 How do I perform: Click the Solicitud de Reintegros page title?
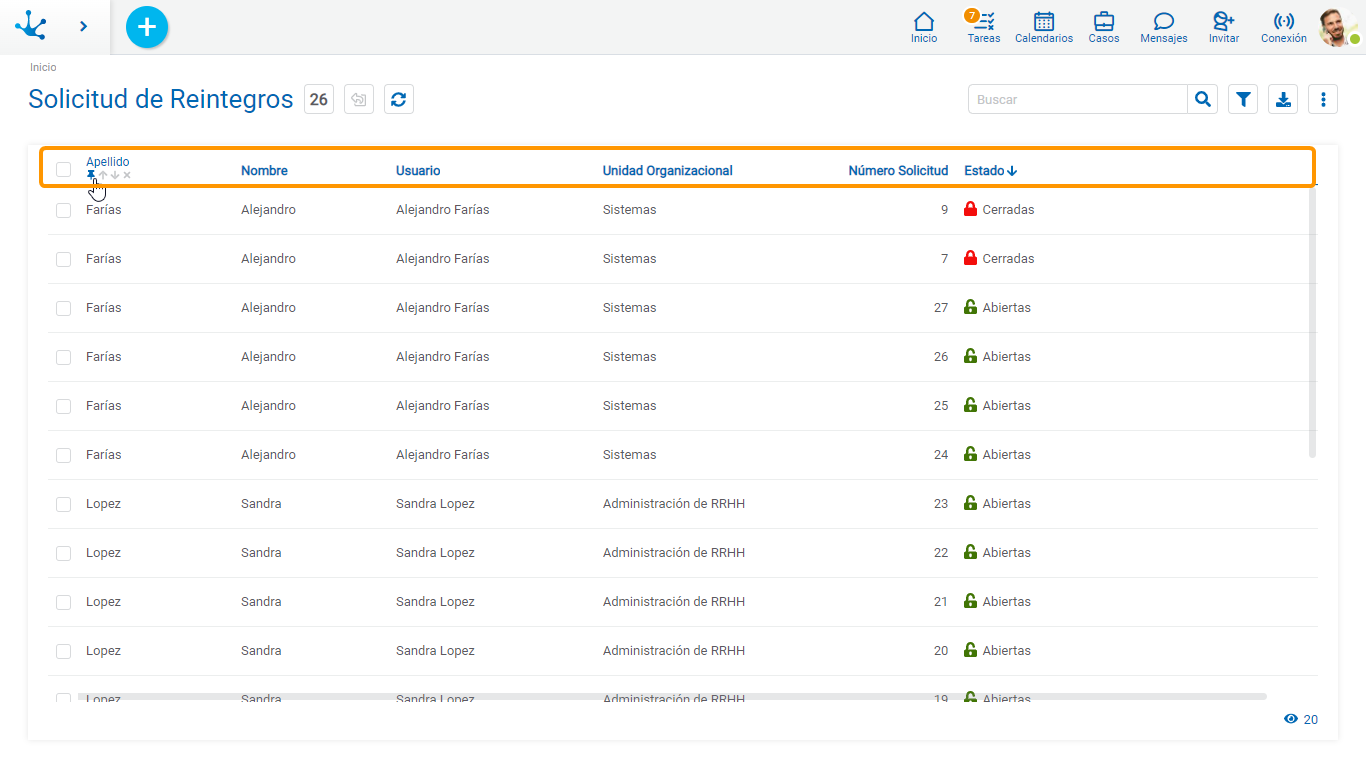pyautogui.click(x=161, y=99)
